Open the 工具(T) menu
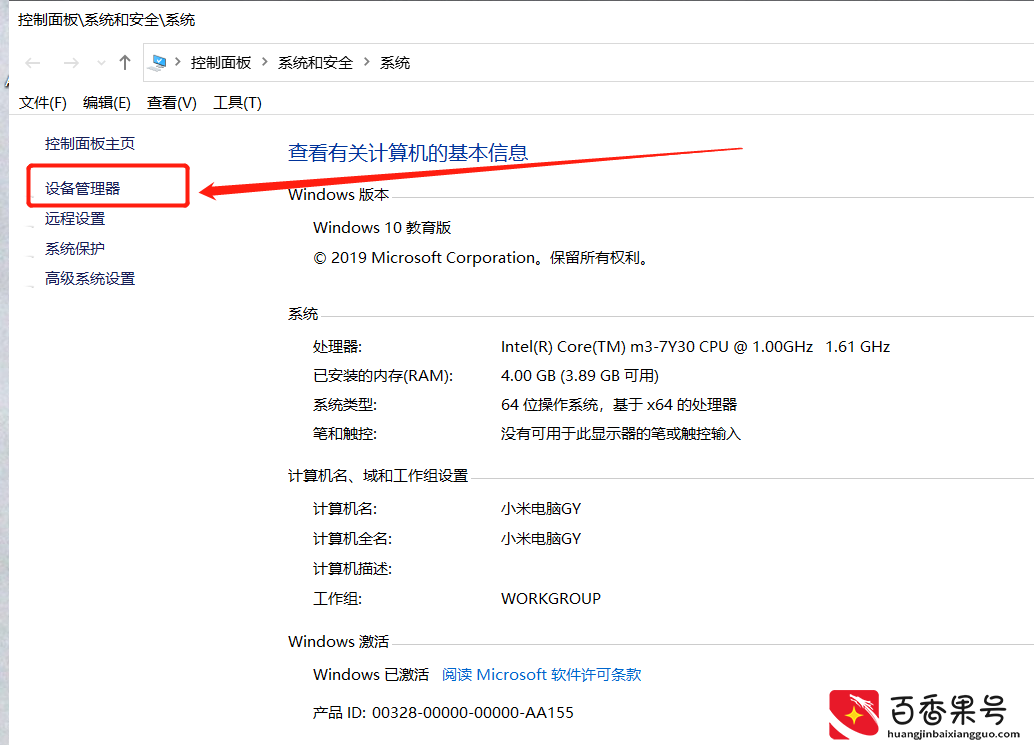 coord(237,103)
